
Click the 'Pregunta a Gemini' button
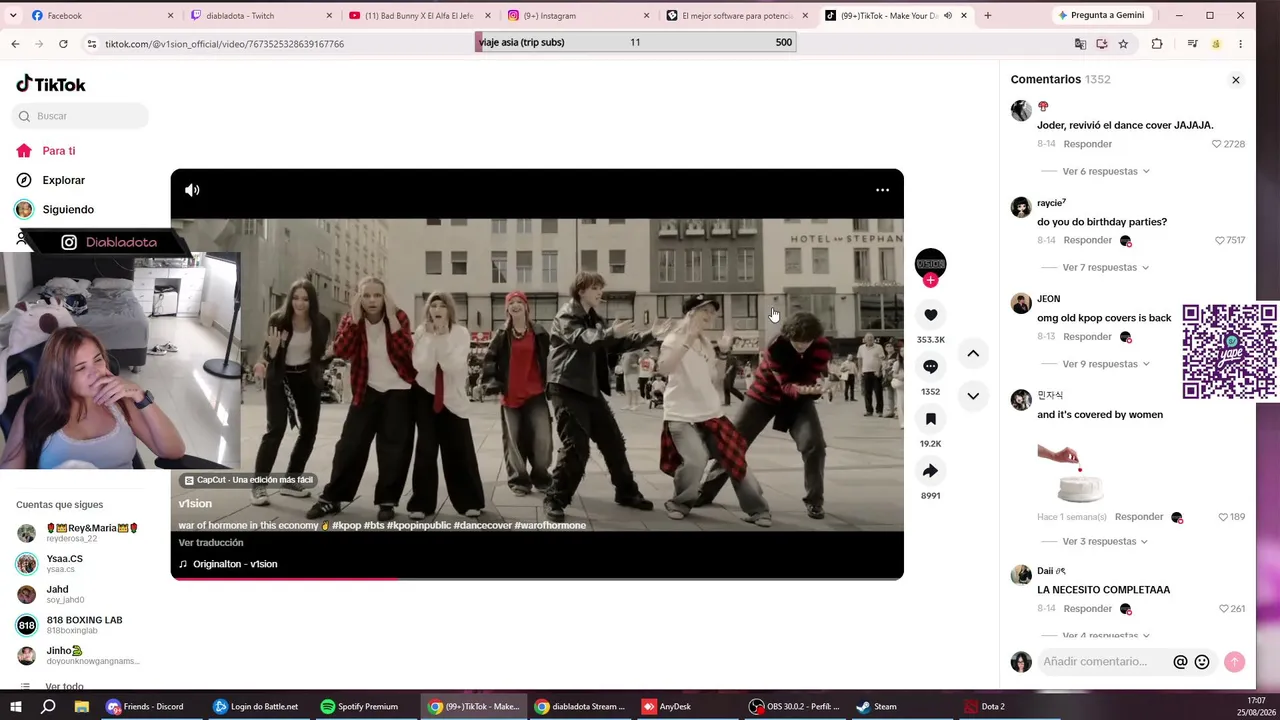(1100, 16)
